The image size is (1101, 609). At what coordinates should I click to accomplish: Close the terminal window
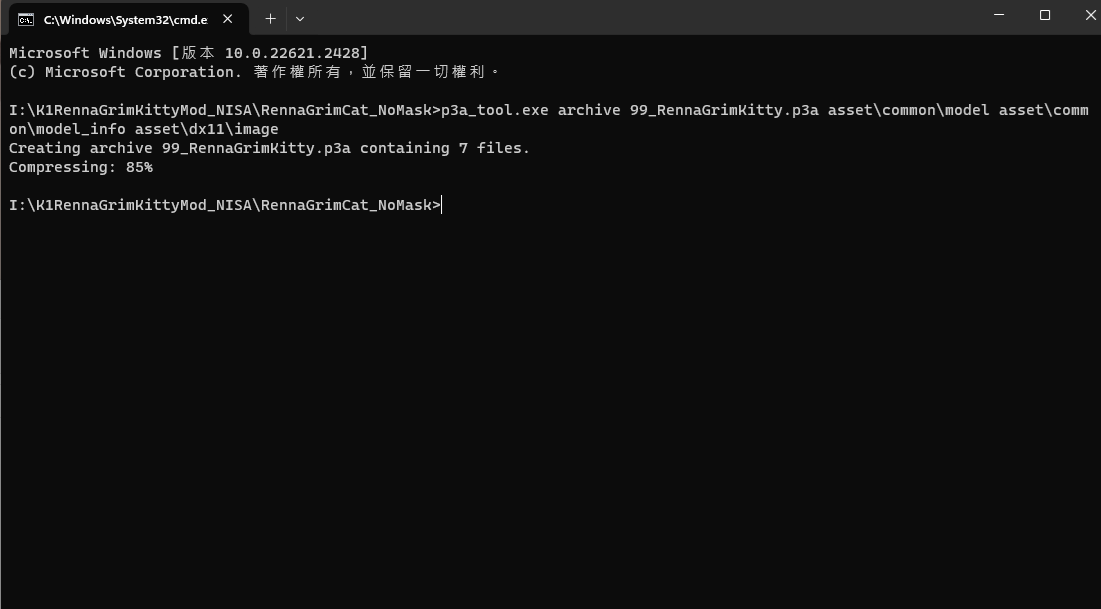[x=1089, y=15]
